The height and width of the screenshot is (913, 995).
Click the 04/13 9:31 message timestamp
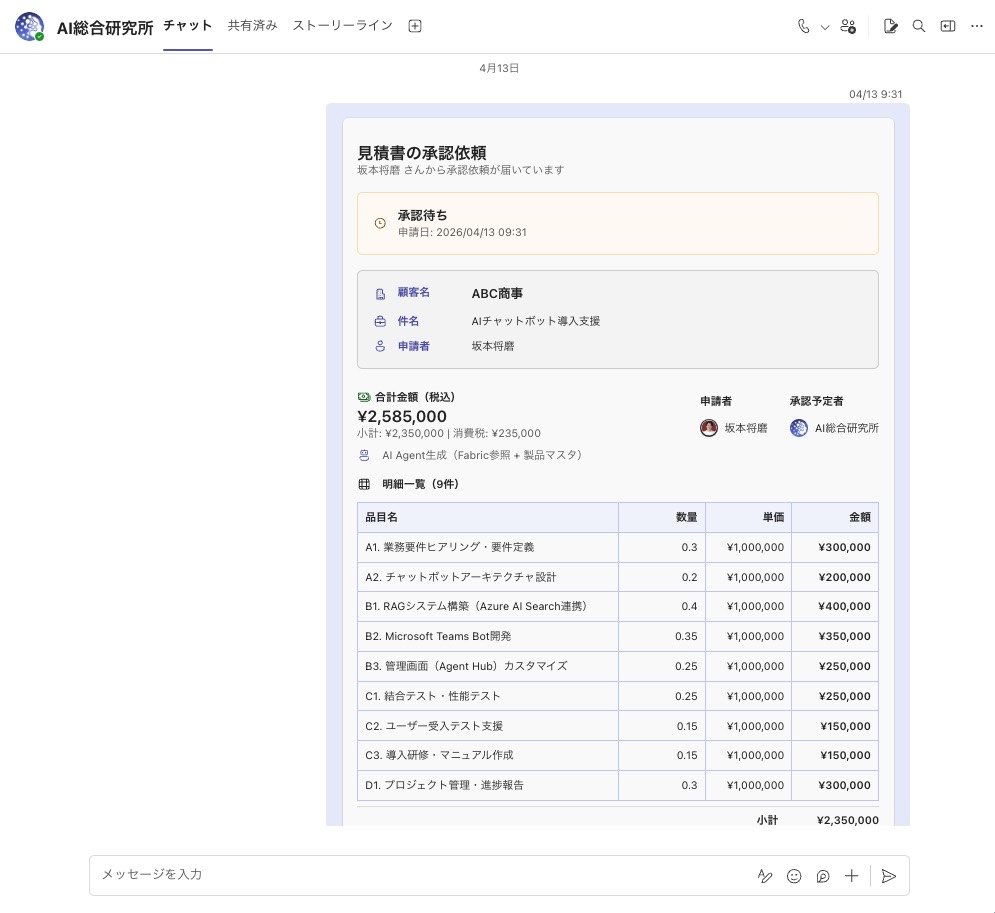pos(875,95)
